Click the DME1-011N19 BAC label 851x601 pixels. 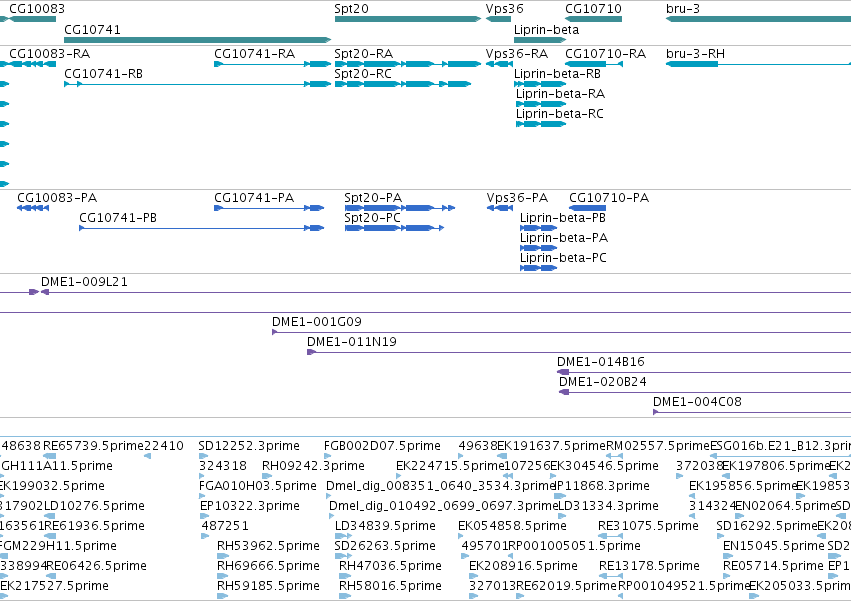click(352, 342)
